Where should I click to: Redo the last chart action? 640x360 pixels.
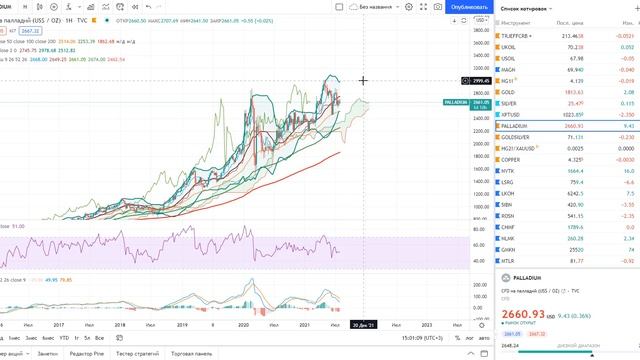tap(159, 7)
